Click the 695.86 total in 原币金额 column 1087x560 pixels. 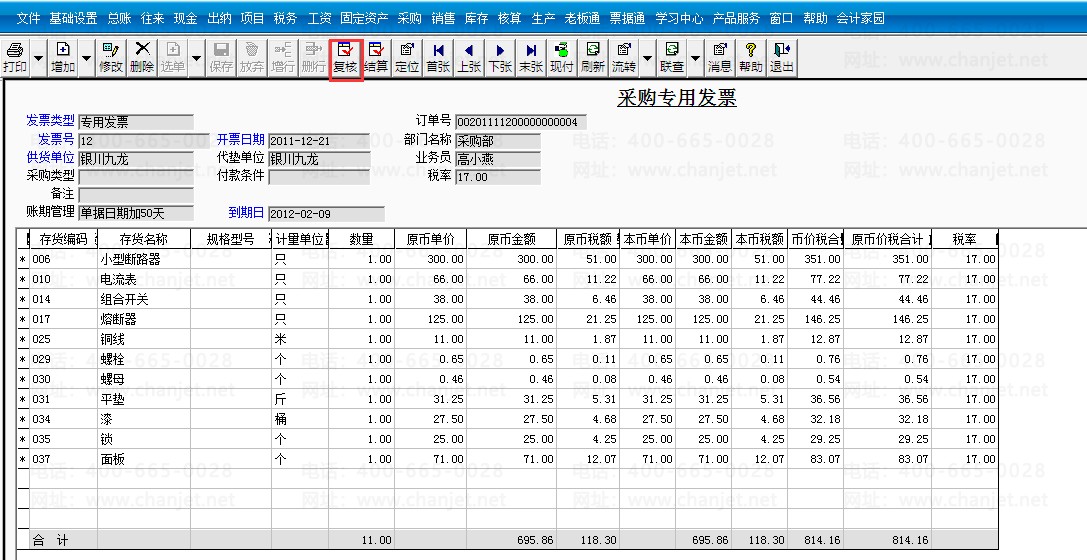tap(512, 540)
